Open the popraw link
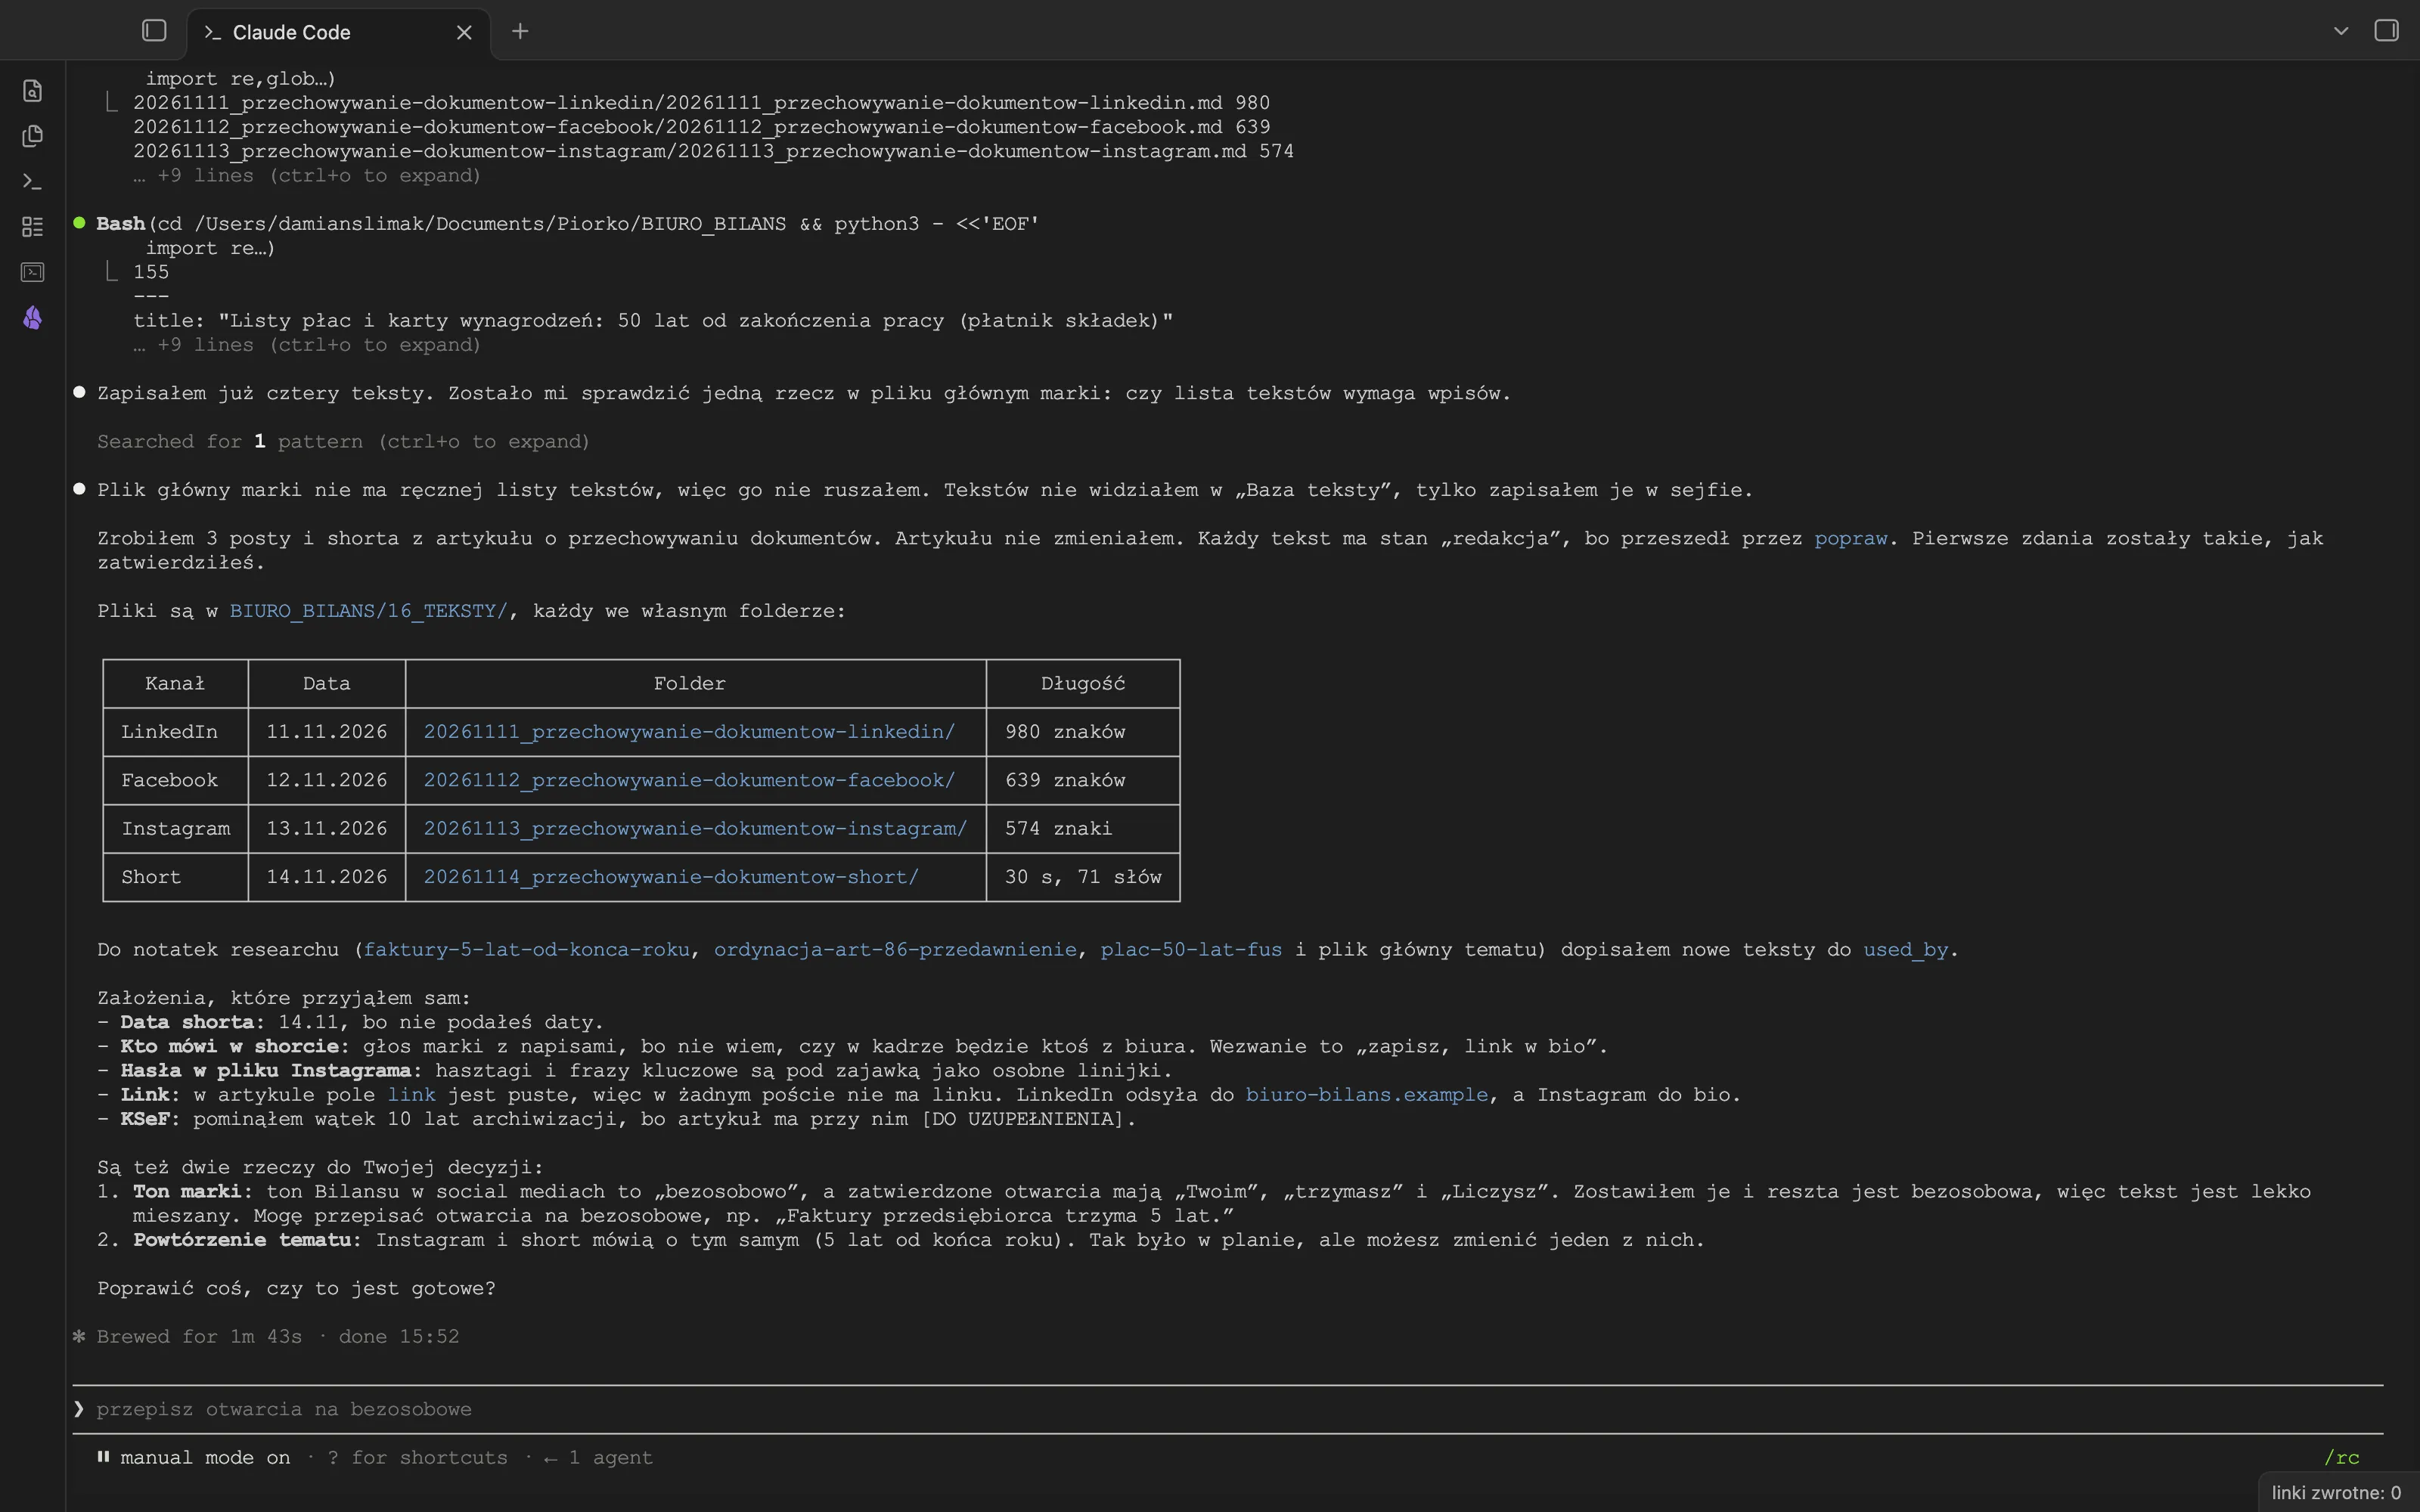This screenshot has width=2420, height=1512. pos(1850,538)
